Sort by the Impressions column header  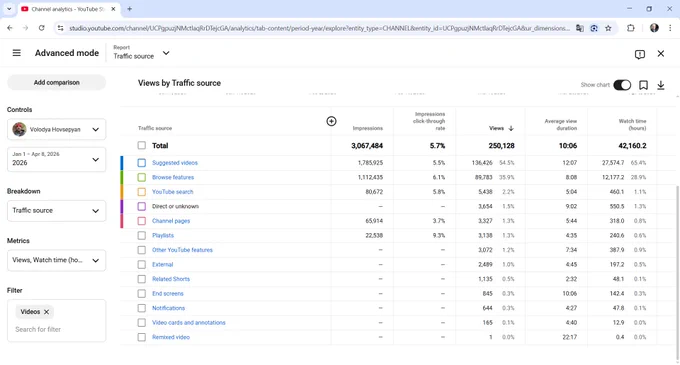click(x=368, y=128)
